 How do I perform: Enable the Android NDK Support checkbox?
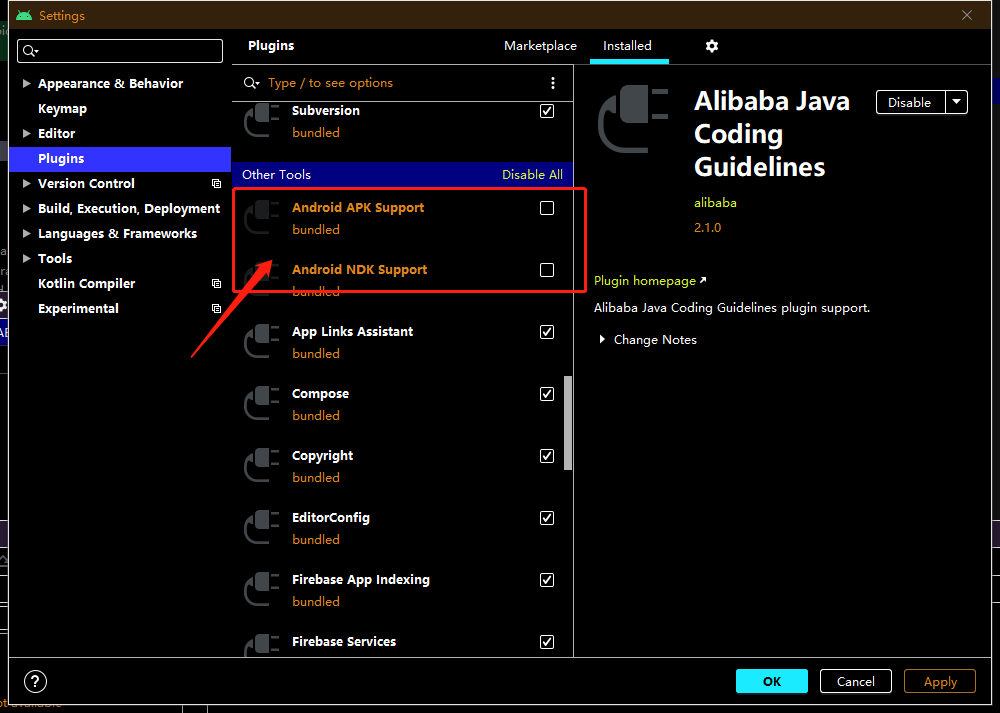coord(547,270)
